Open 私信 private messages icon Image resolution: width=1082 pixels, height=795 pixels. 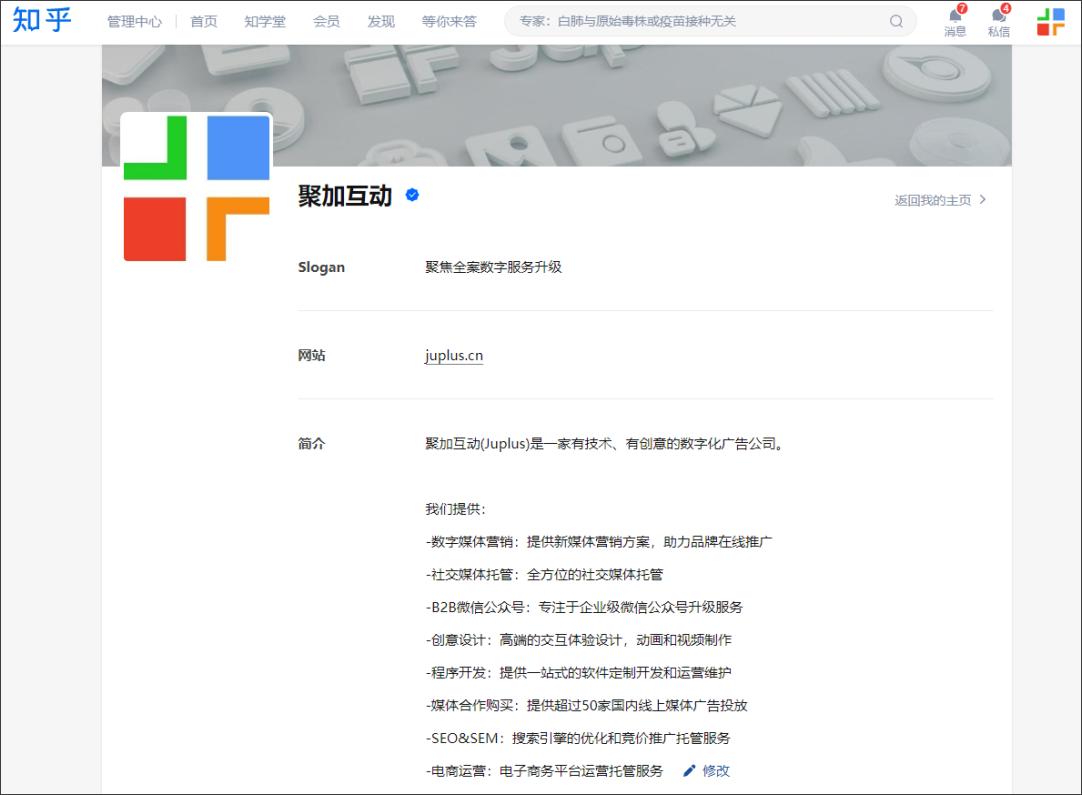[998, 22]
